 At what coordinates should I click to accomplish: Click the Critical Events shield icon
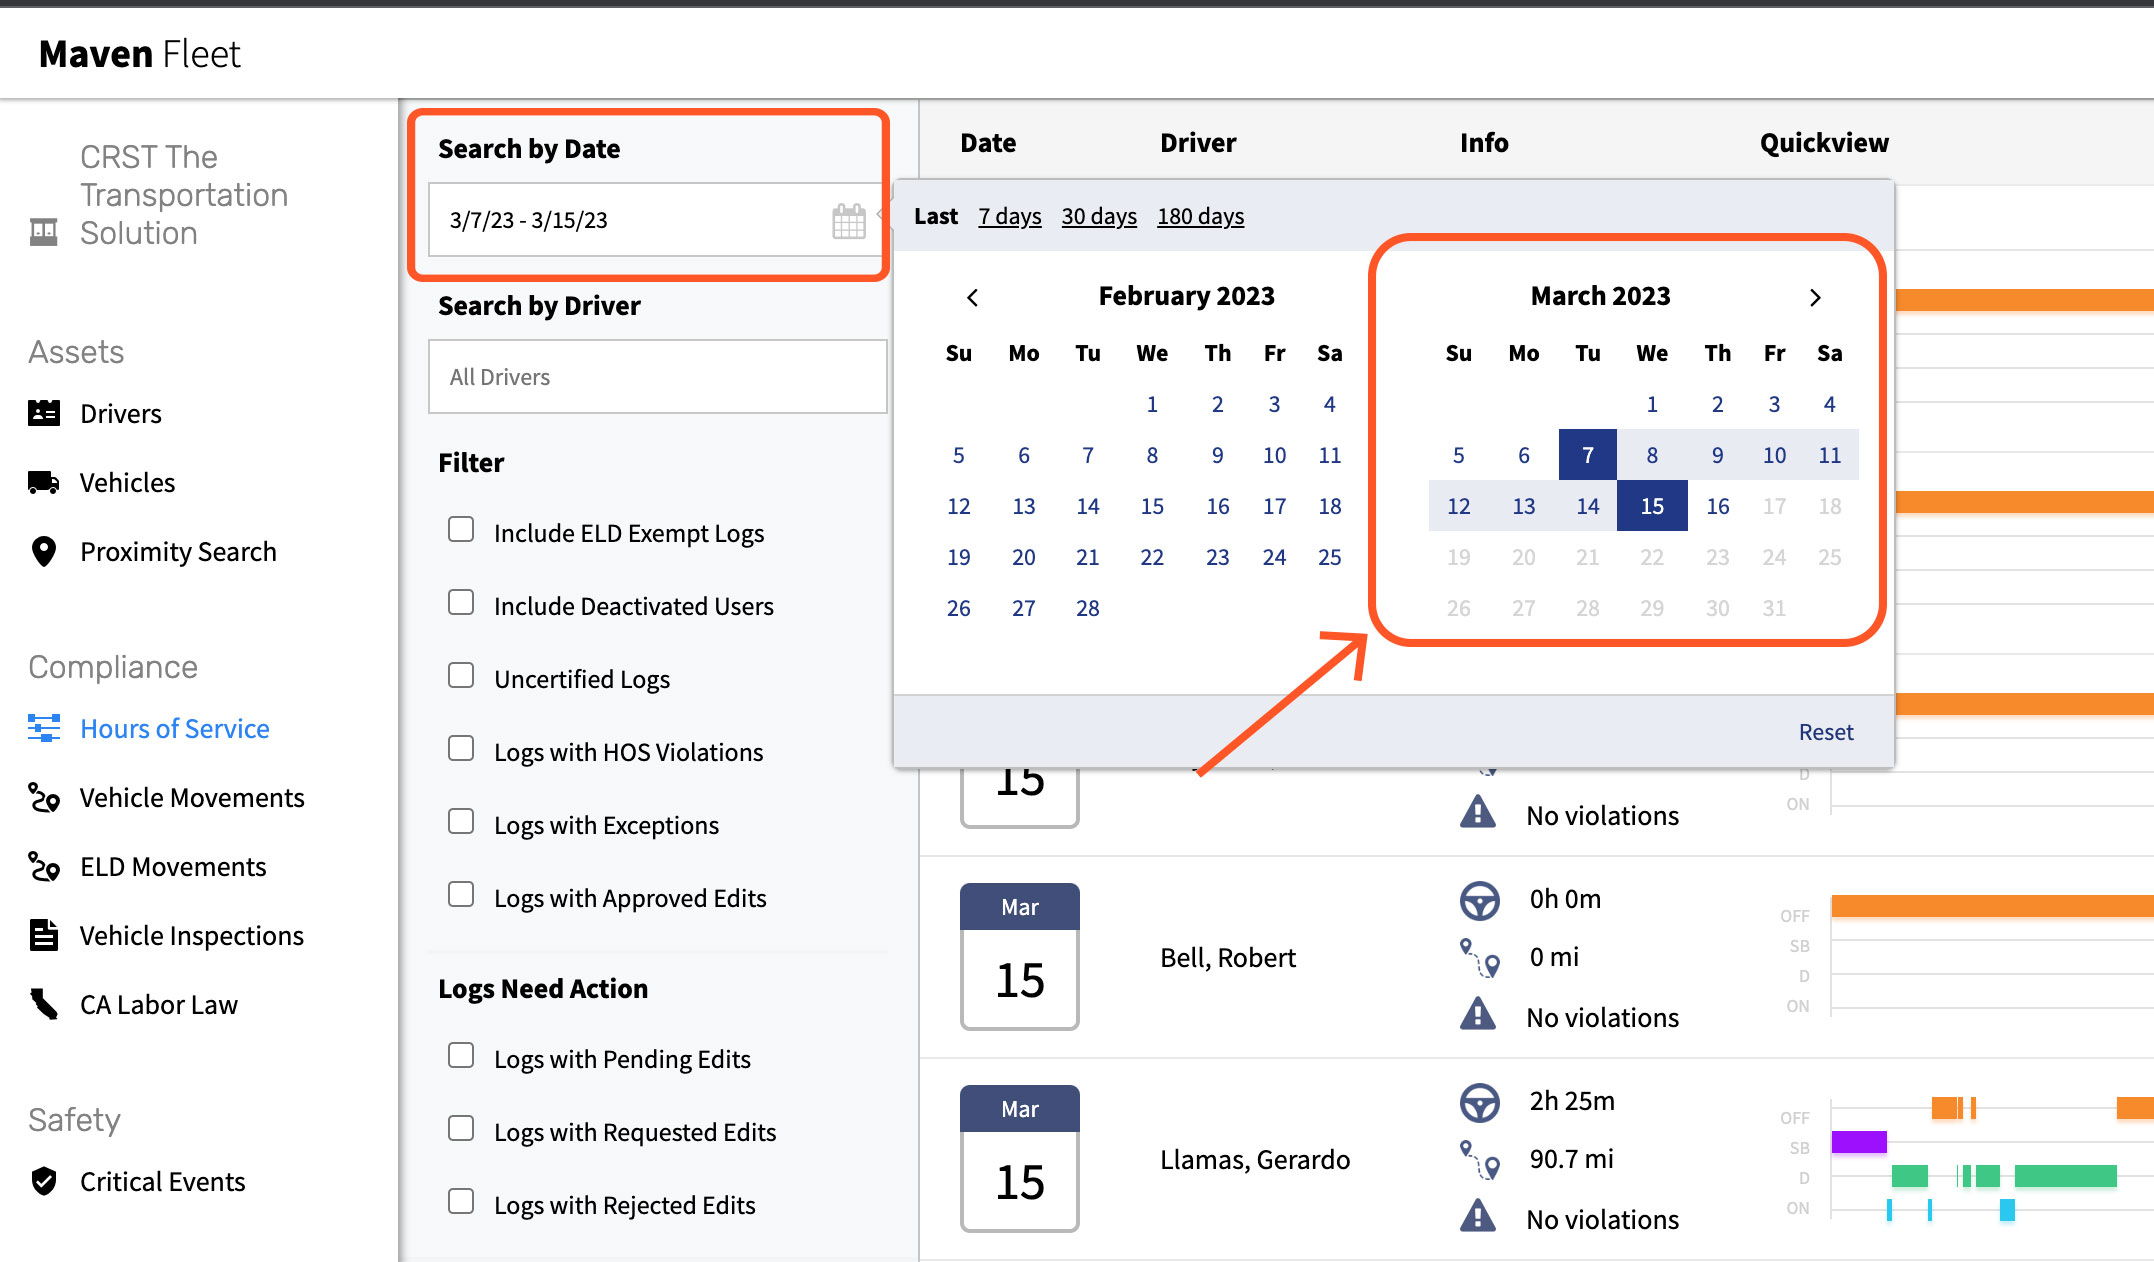tap(44, 1181)
